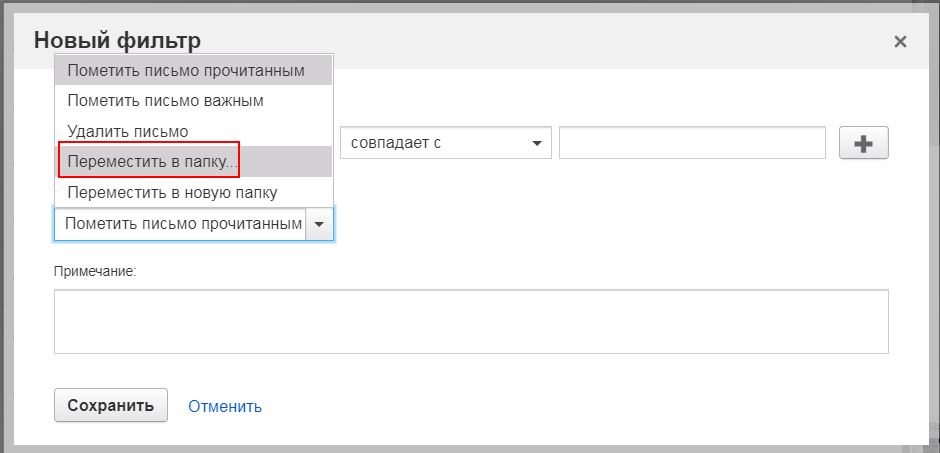Cancel via the Отменить link
This screenshot has height=453, width=940.
click(x=225, y=406)
